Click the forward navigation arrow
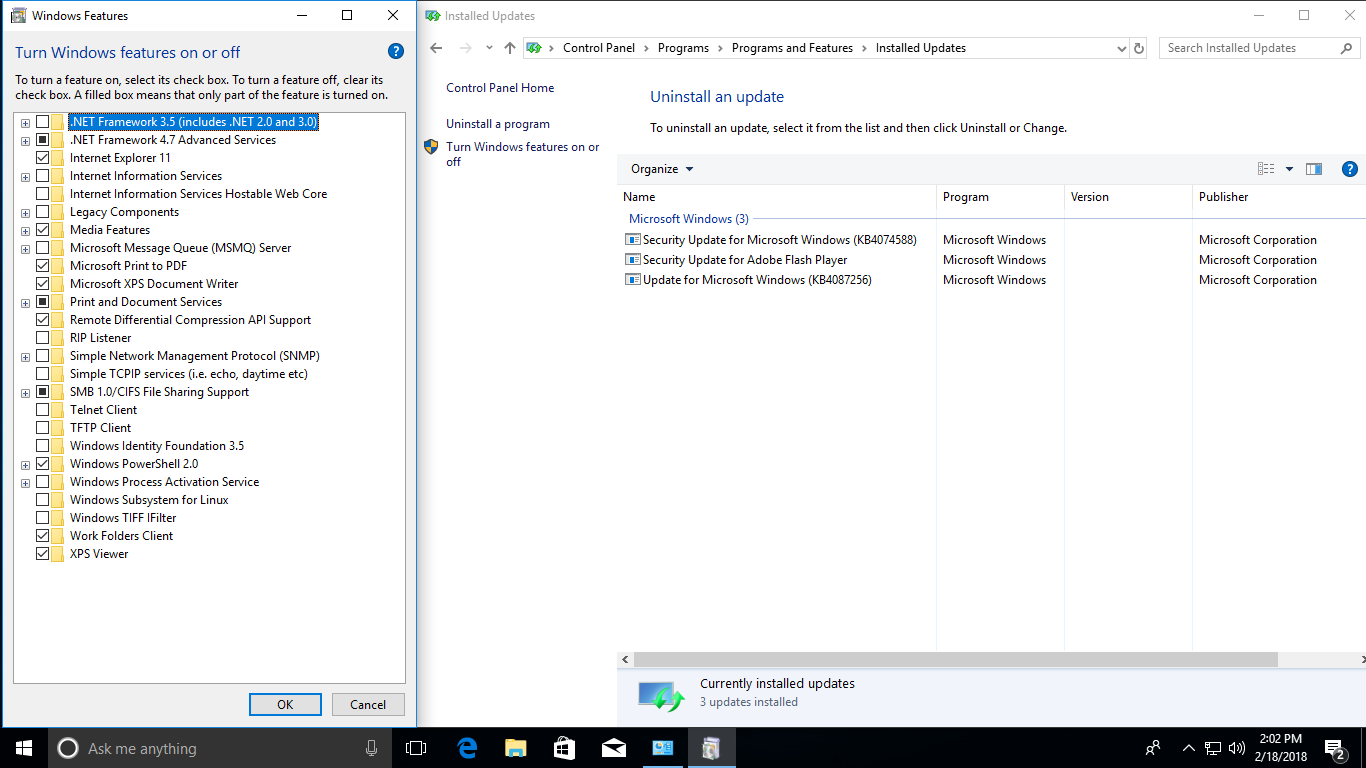Viewport: 1366px width, 768px height. coord(465,48)
